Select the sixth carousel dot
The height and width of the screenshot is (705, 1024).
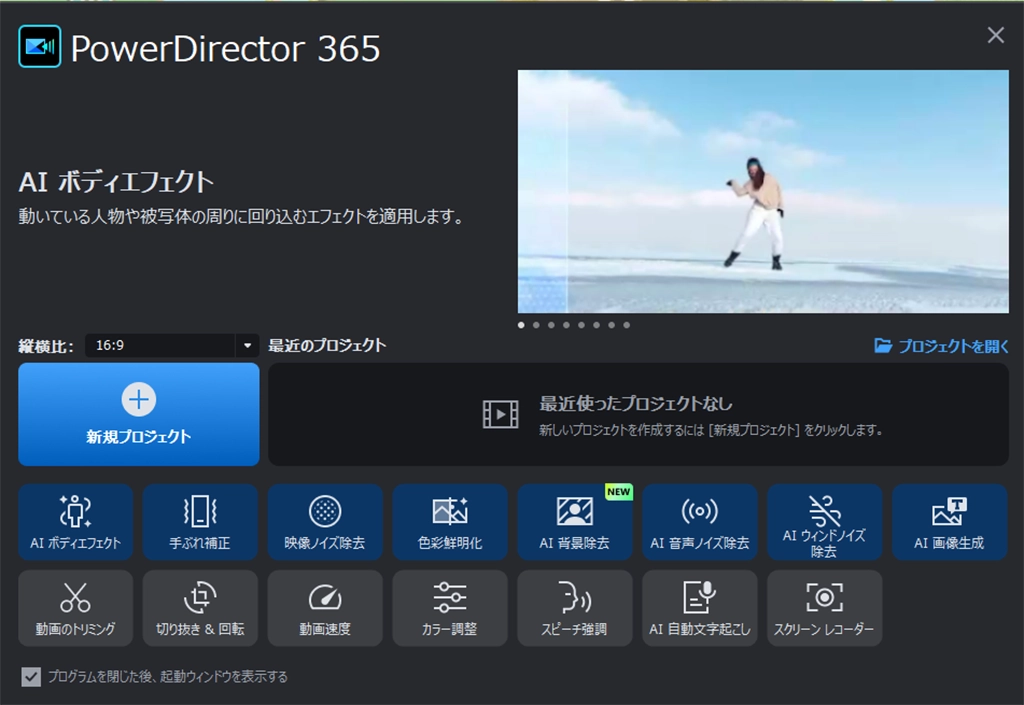pos(596,325)
